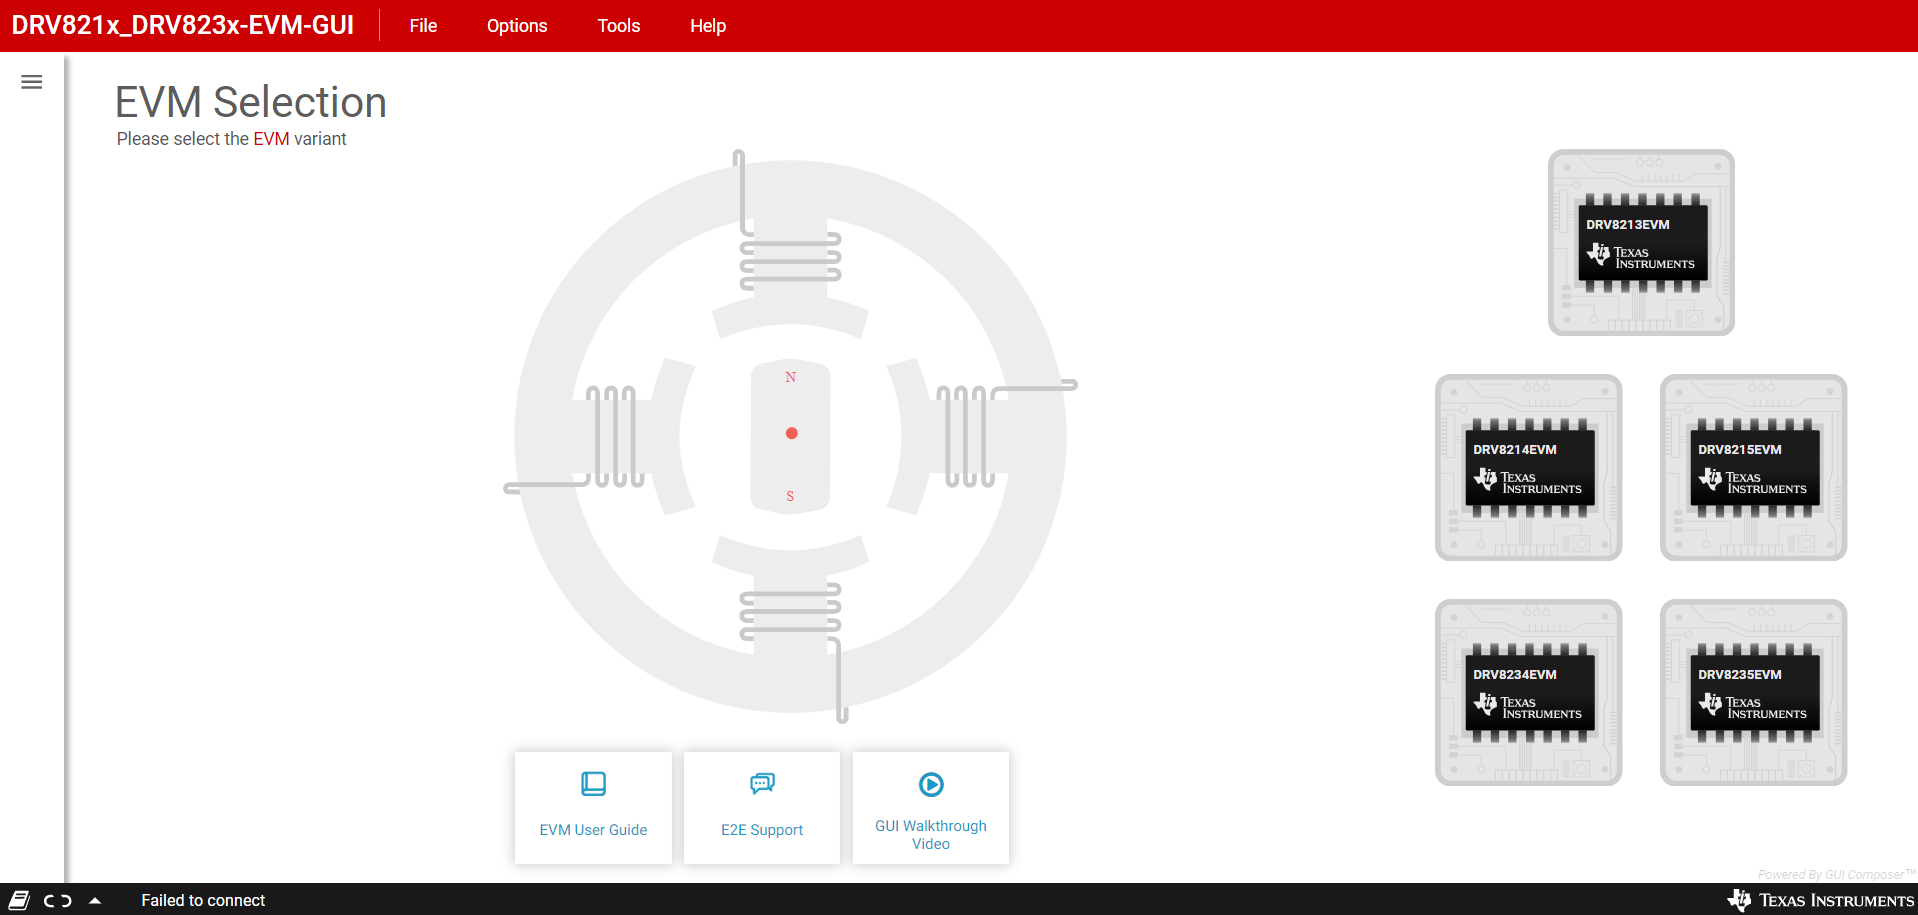Screen dimensions: 1918x915
Task: Open the Tools menu
Action: coord(618,26)
